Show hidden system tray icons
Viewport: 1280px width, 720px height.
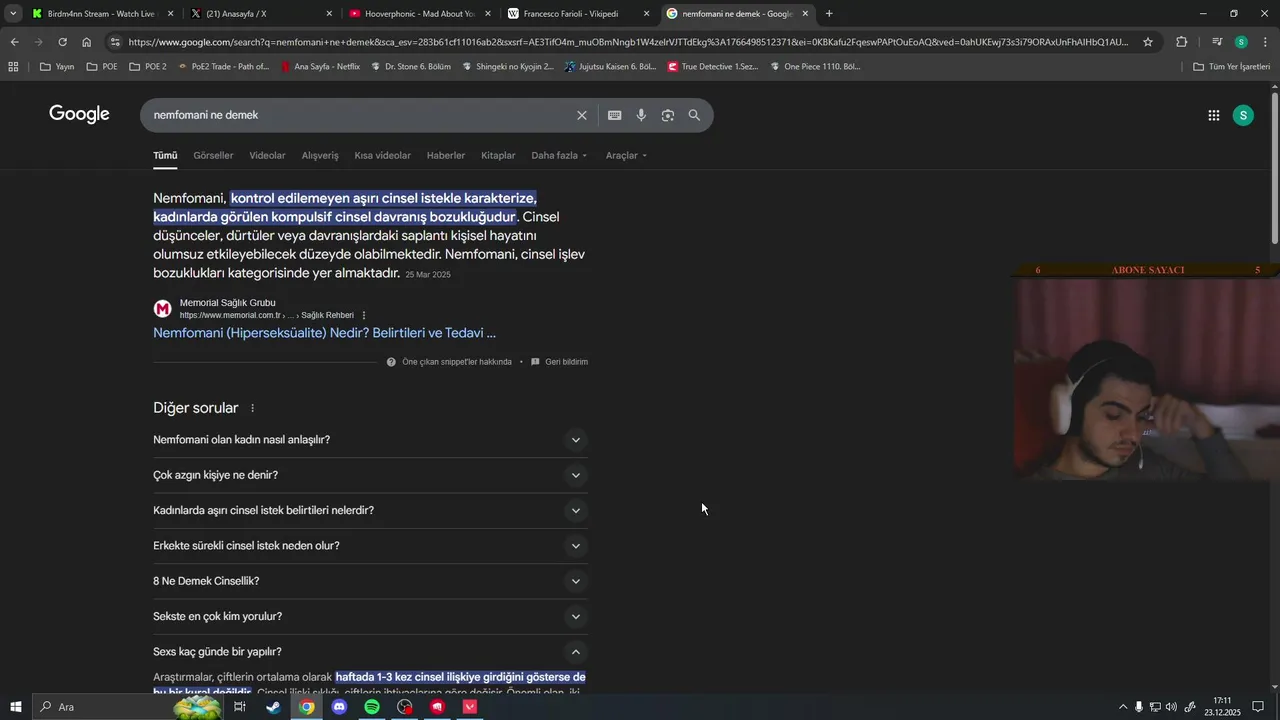[x=1123, y=707]
